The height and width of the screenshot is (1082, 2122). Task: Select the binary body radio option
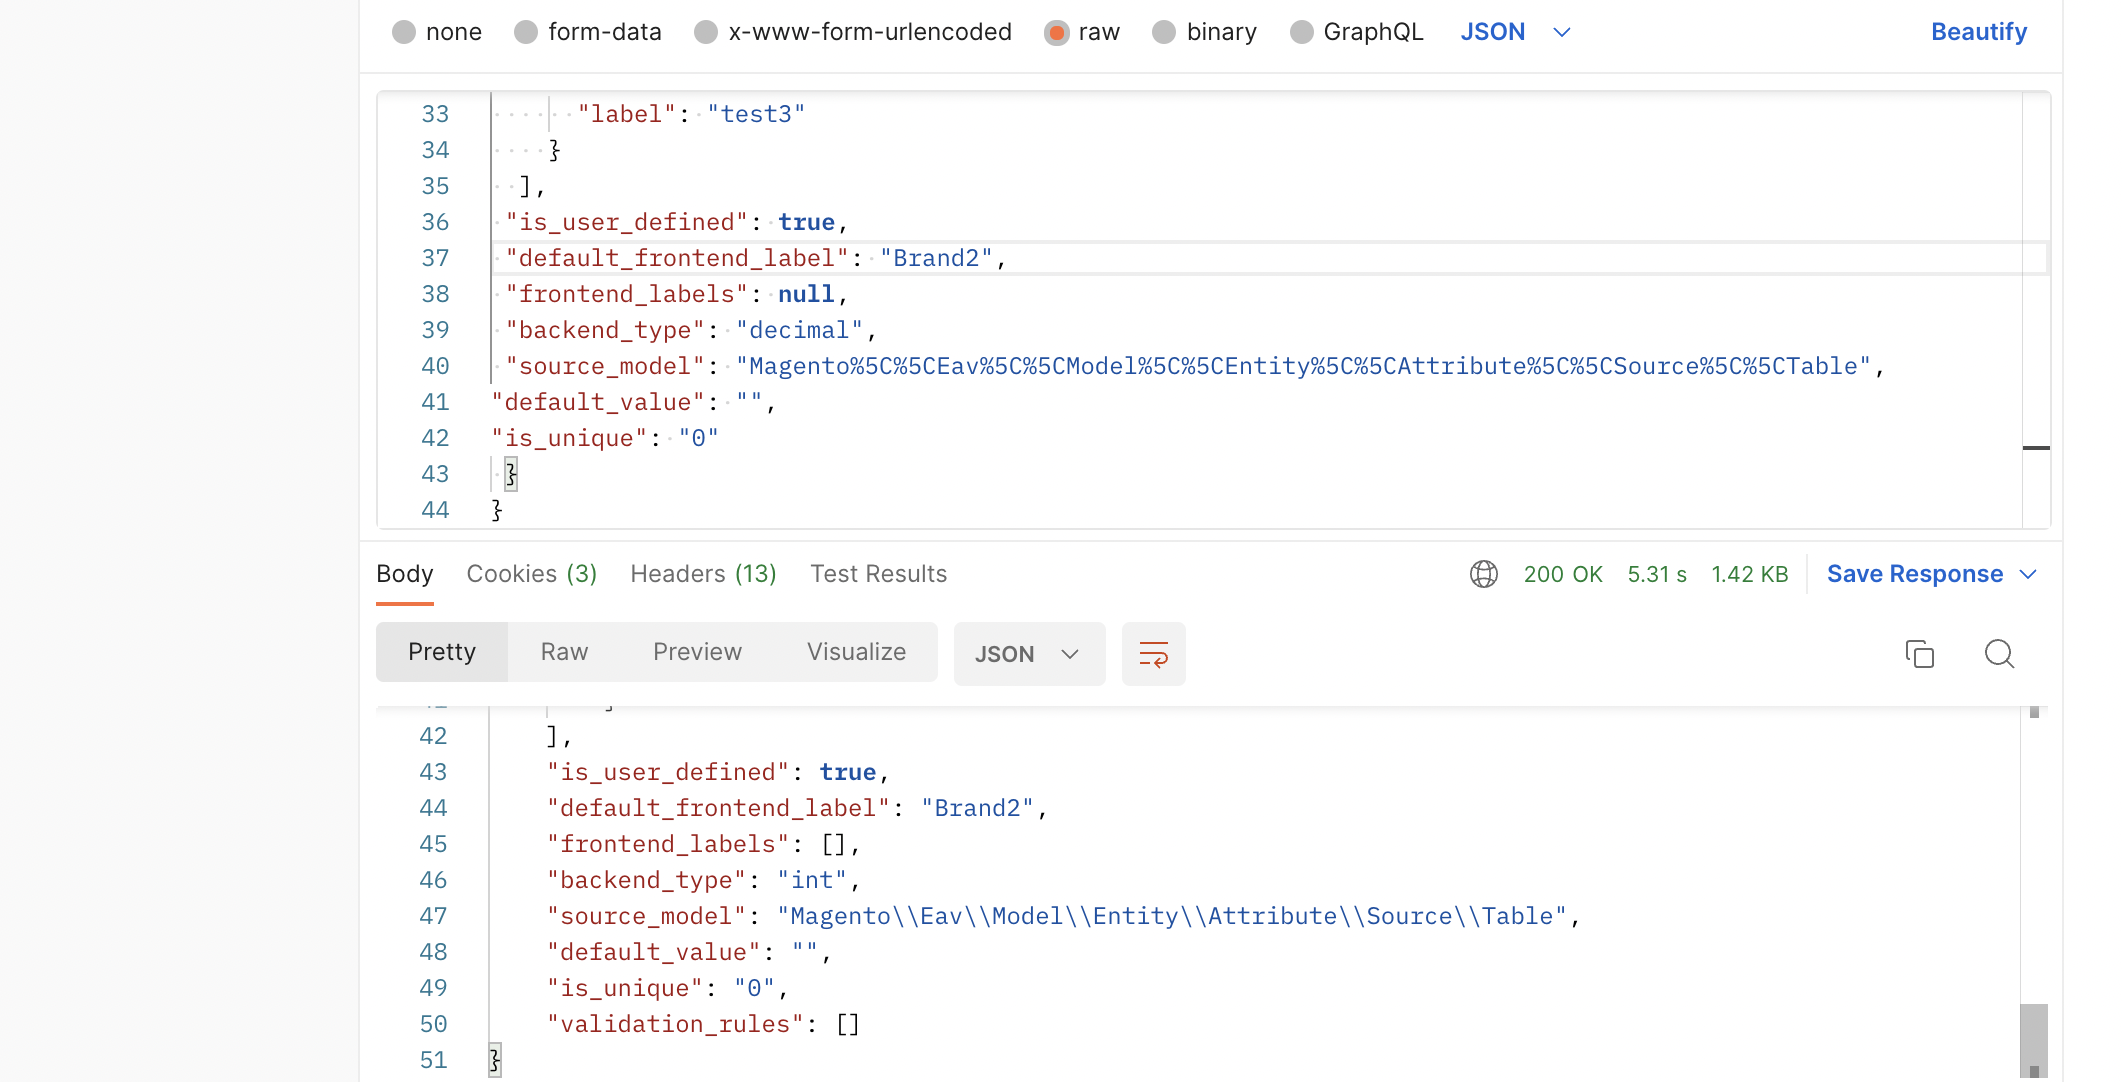pos(1163,32)
